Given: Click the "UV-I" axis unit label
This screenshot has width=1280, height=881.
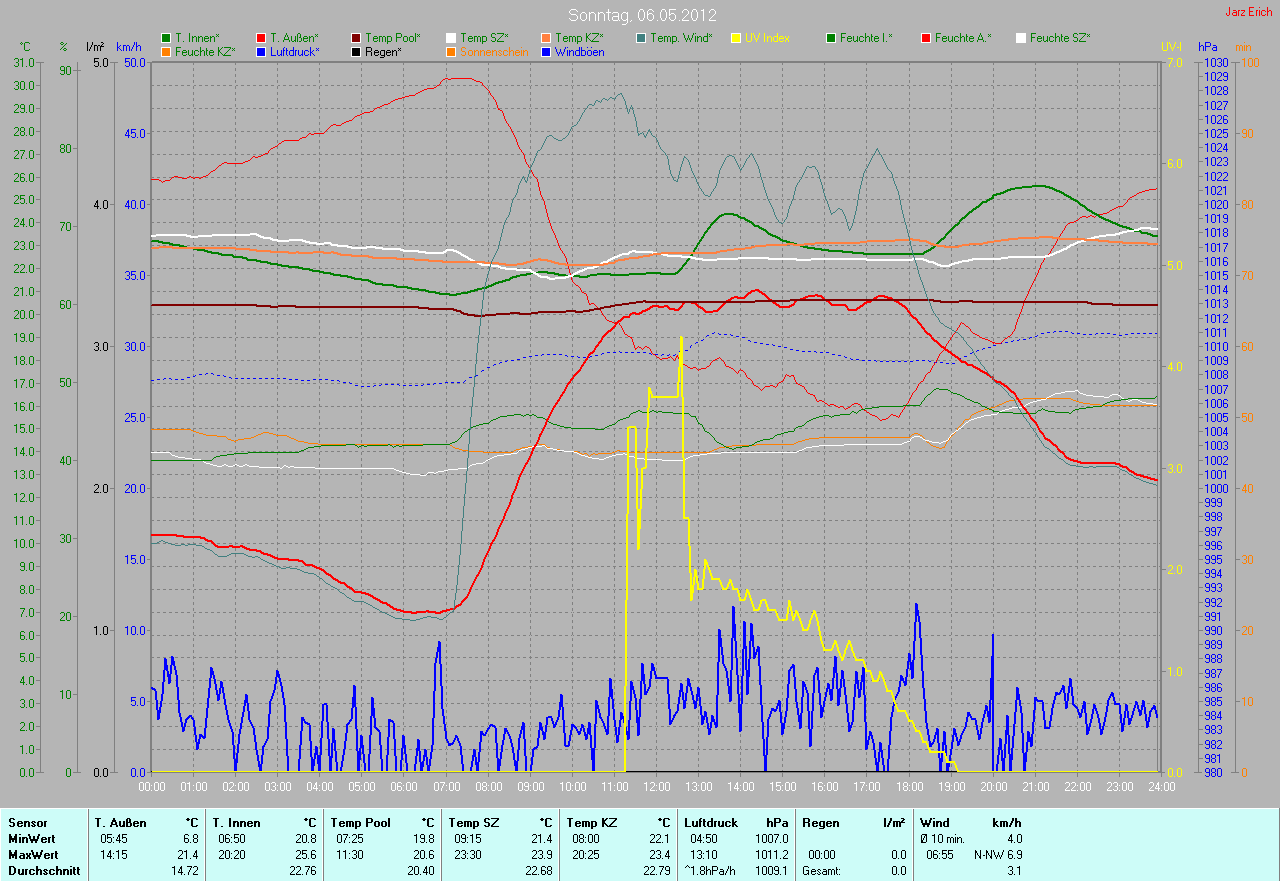Looking at the screenshot, I should [1170, 47].
